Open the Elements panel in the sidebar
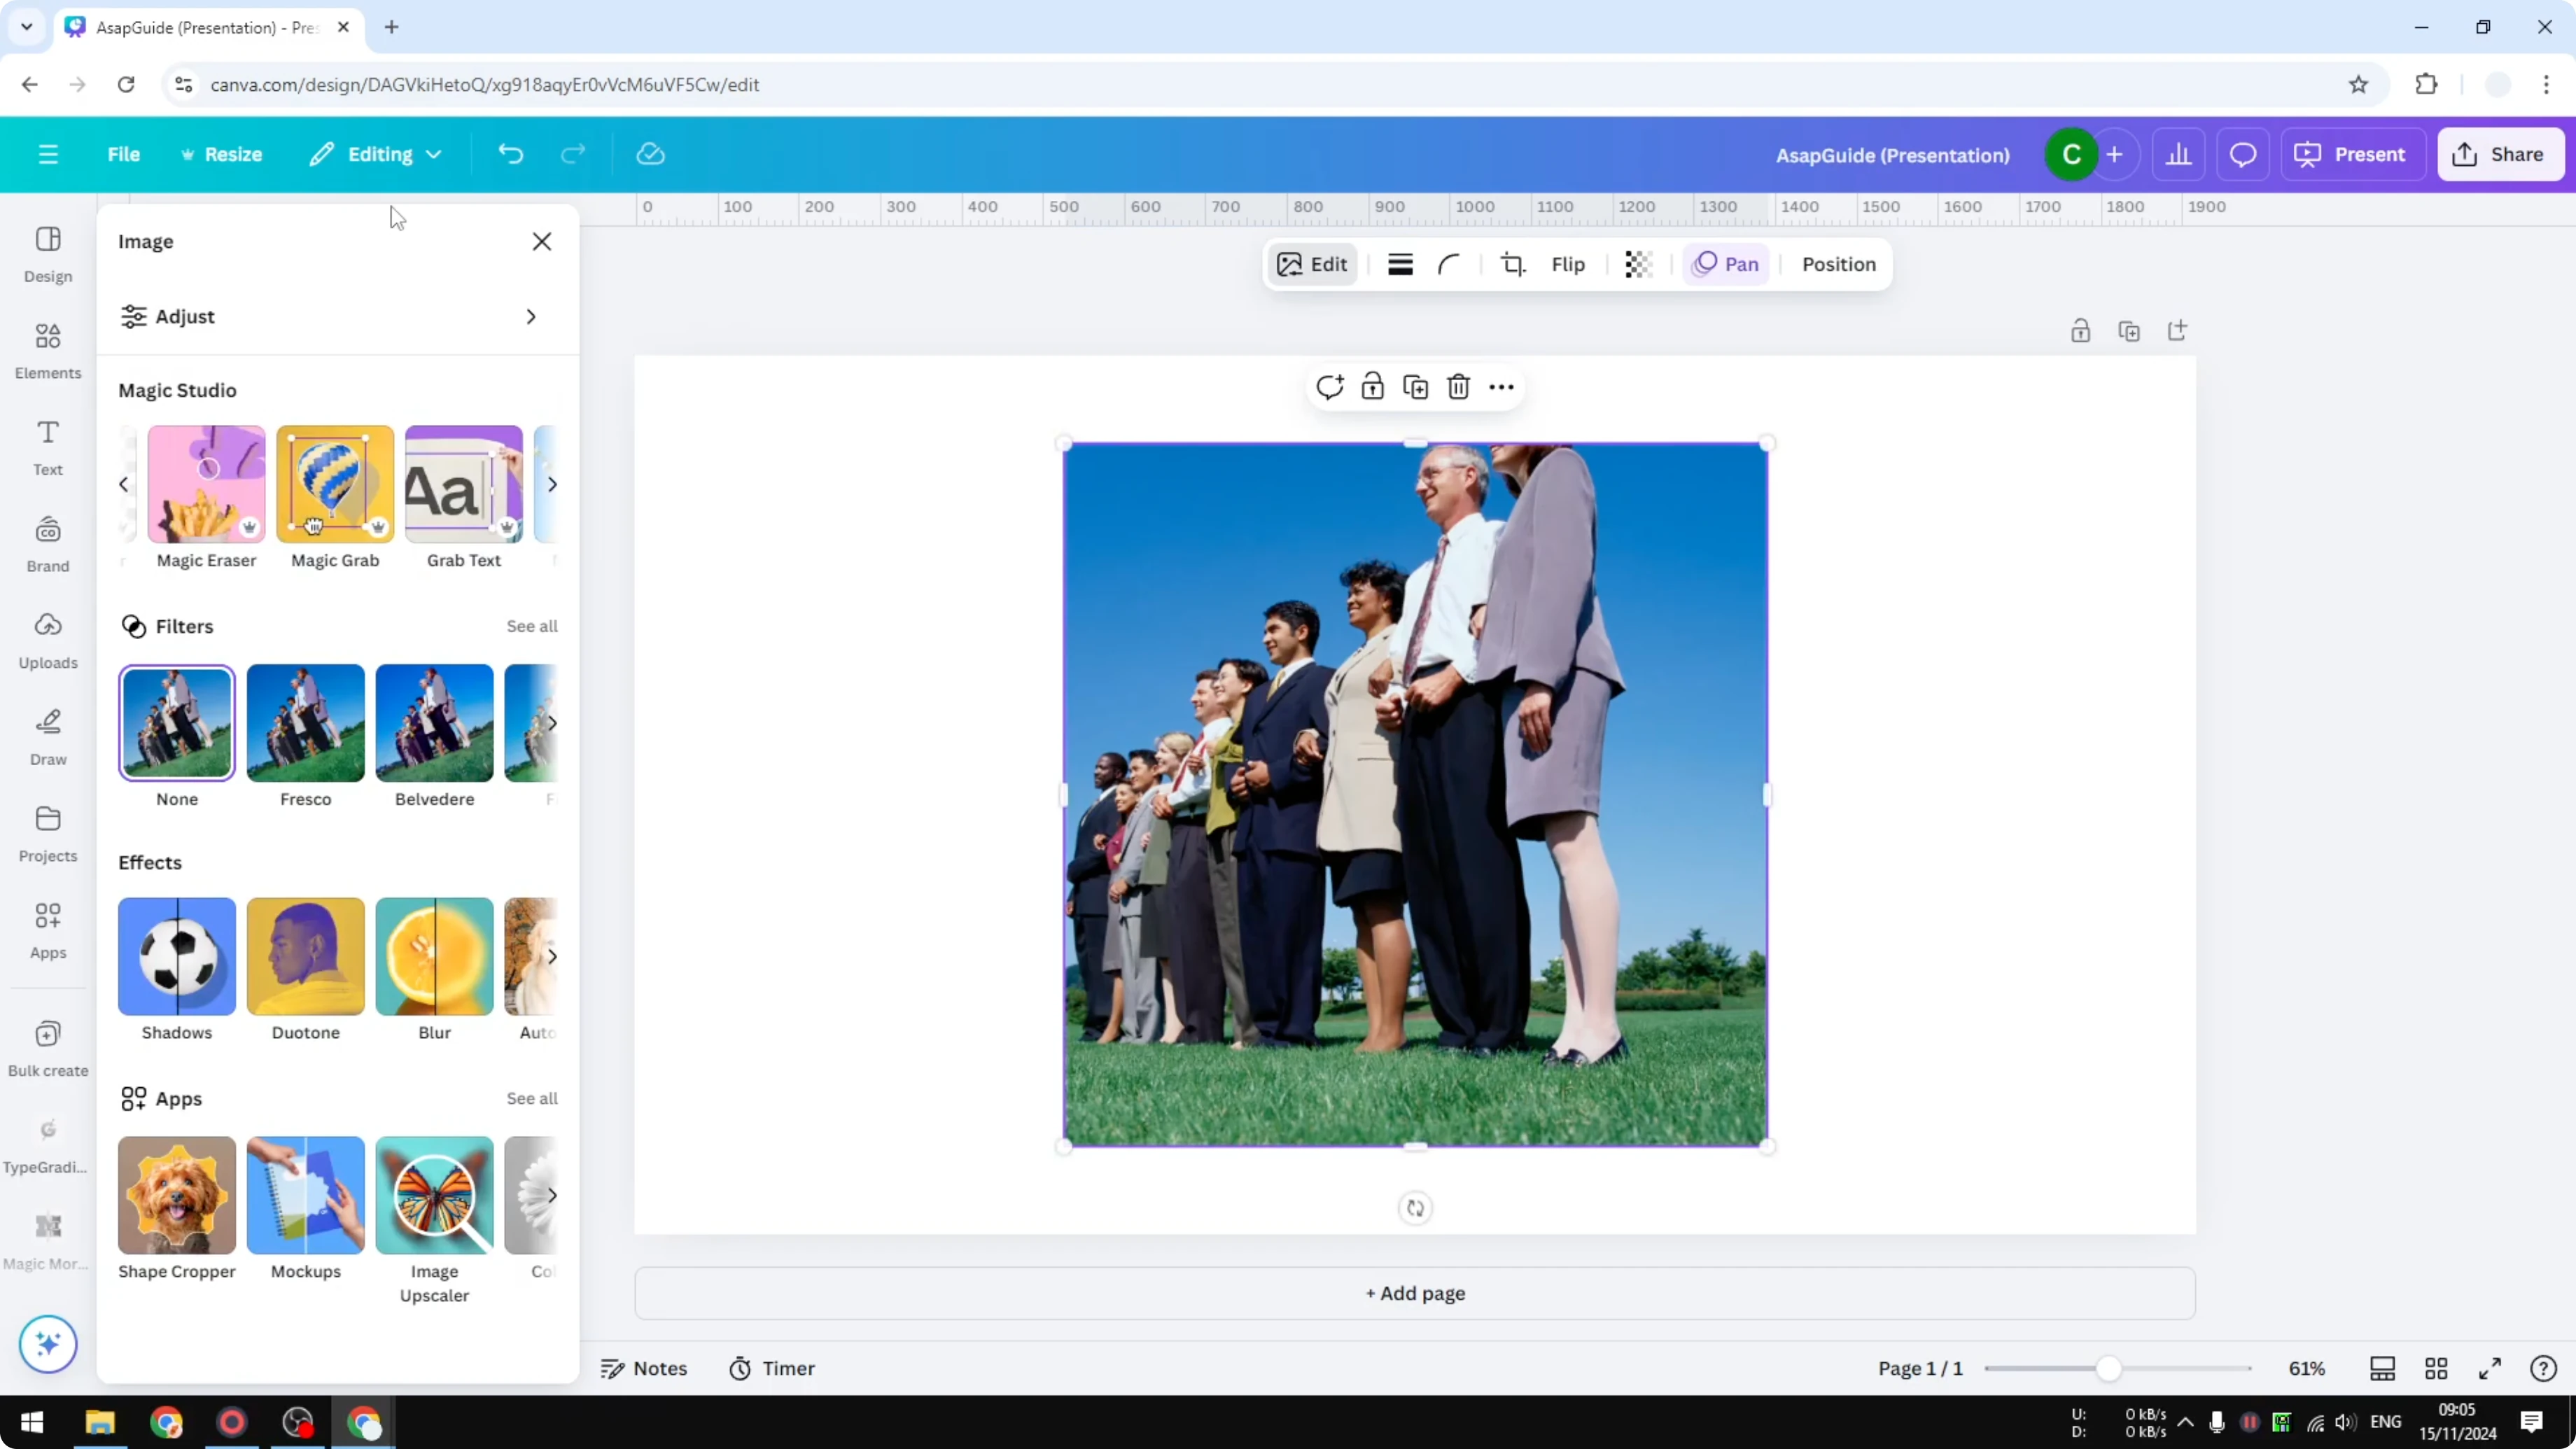This screenshot has height=1449, width=2576. coord(47,350)
